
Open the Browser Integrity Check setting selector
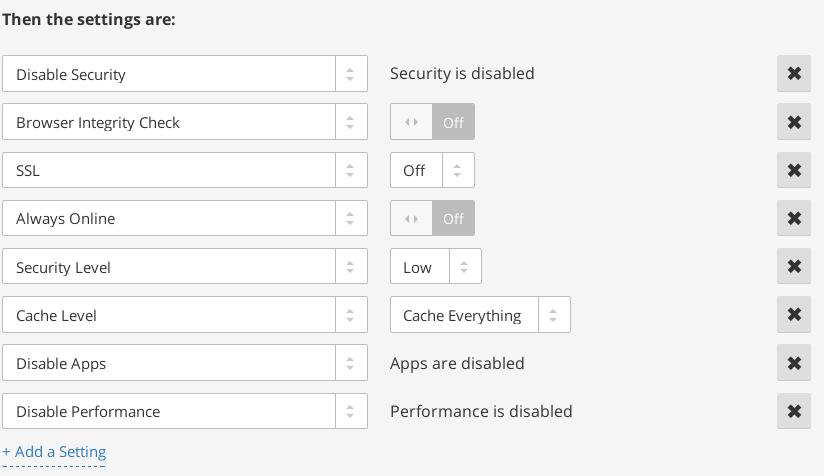coord(186,122)
